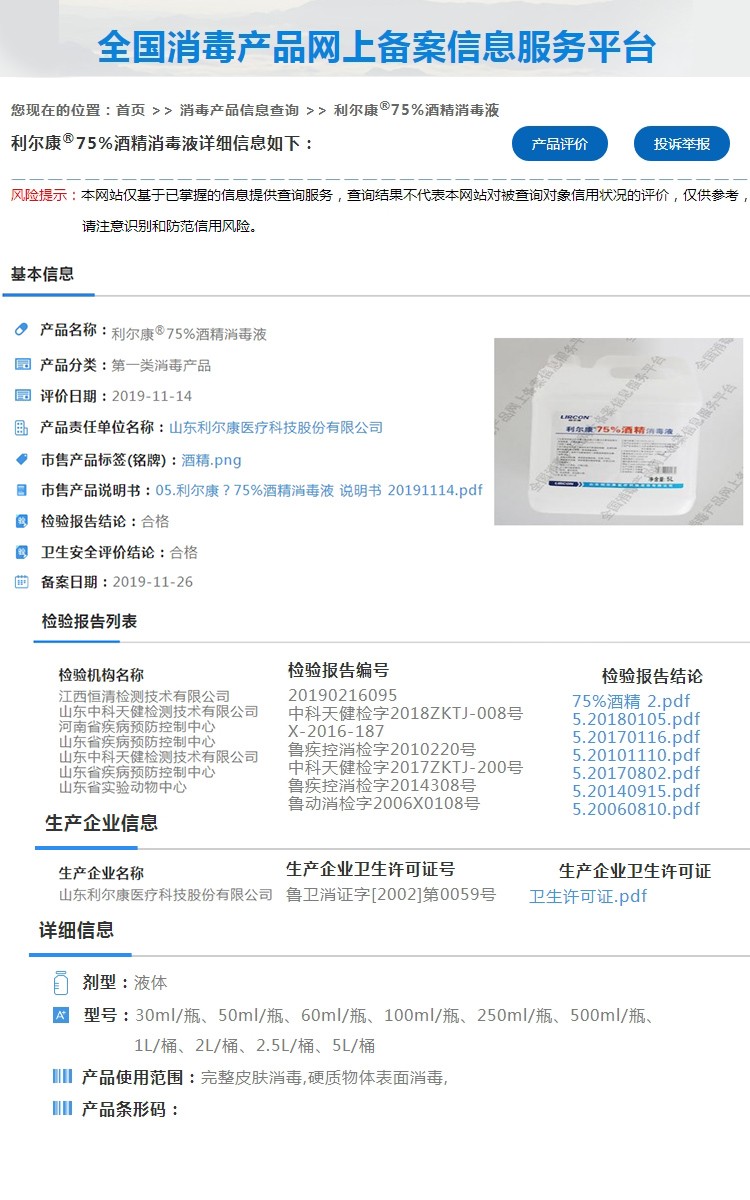Click 利尔康®75%酒精消毒液 at the breadcrumb end

tap(416, 110)
